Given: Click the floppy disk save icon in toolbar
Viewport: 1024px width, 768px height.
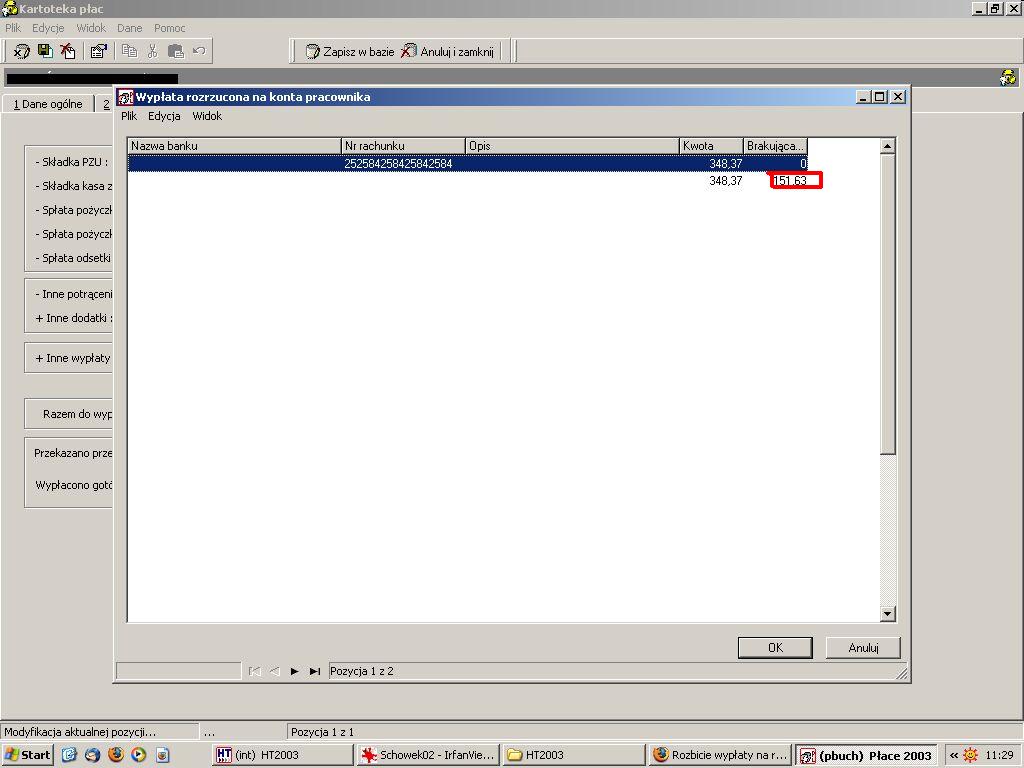Looking at the screenshot, I should (x=44, y=50).
